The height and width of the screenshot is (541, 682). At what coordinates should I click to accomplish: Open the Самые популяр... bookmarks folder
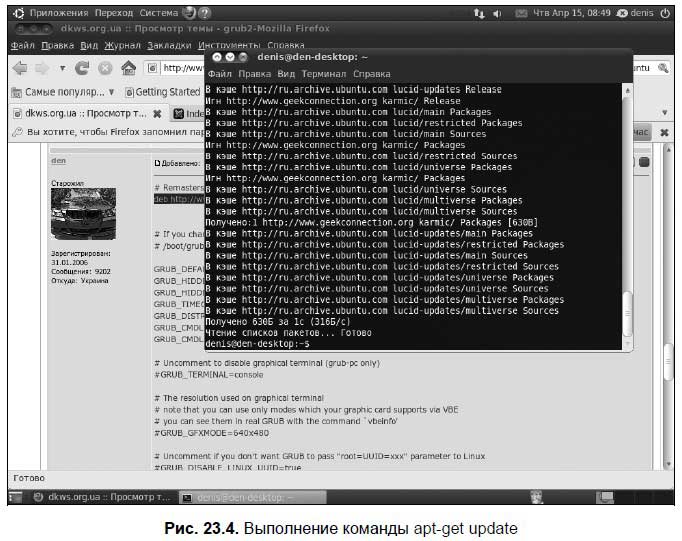[63, 92]
